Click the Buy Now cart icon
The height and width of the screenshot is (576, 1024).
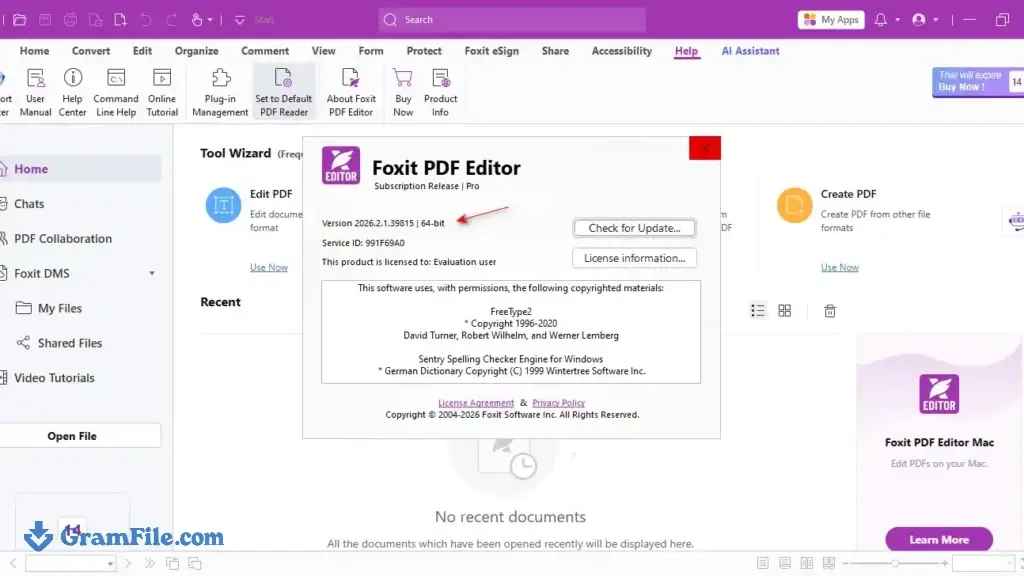403,92
